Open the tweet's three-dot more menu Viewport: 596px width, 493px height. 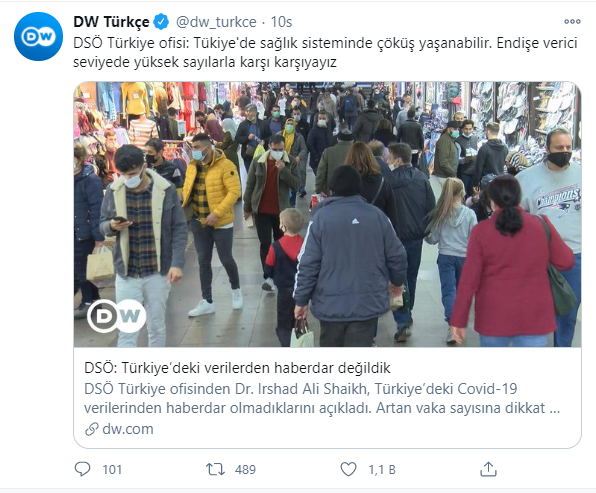pyautogui.click(x=572, y=22)
